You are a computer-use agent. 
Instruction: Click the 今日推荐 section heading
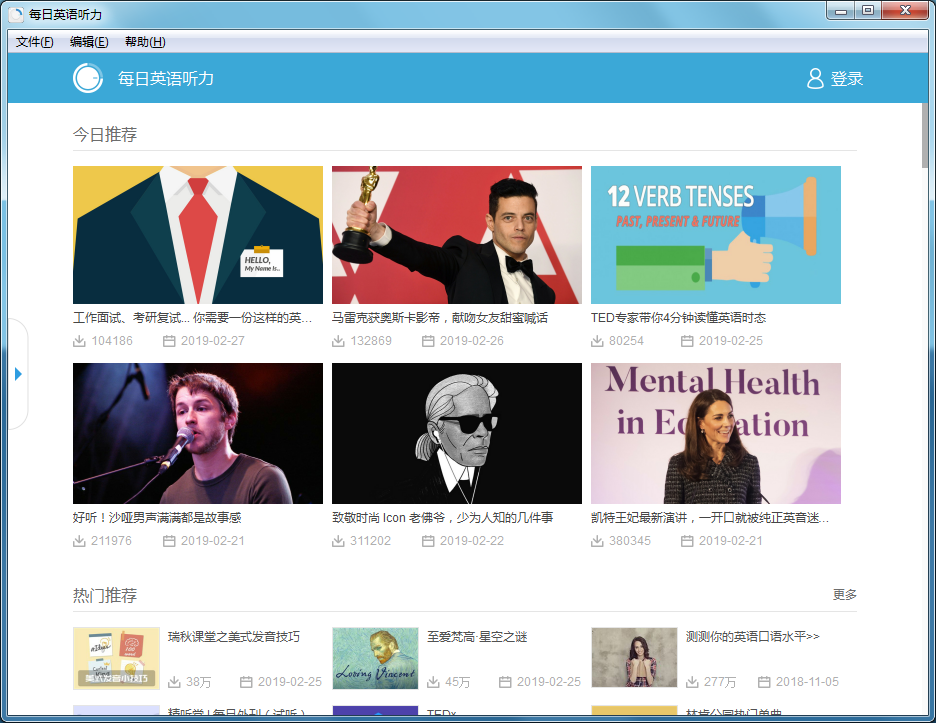pos(105,134)
